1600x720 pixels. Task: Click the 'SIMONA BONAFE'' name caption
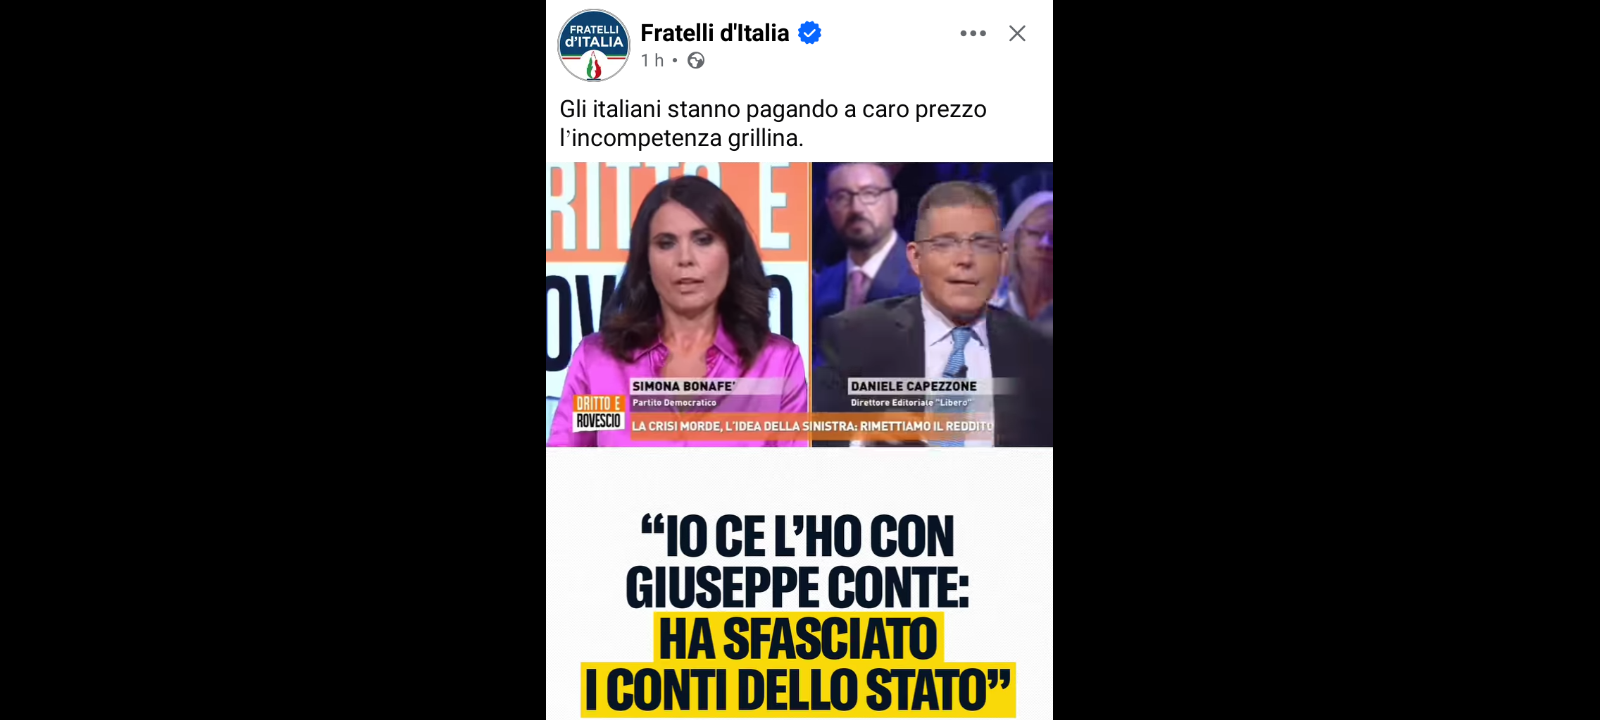pyautogui.click(x=684, y=386)
